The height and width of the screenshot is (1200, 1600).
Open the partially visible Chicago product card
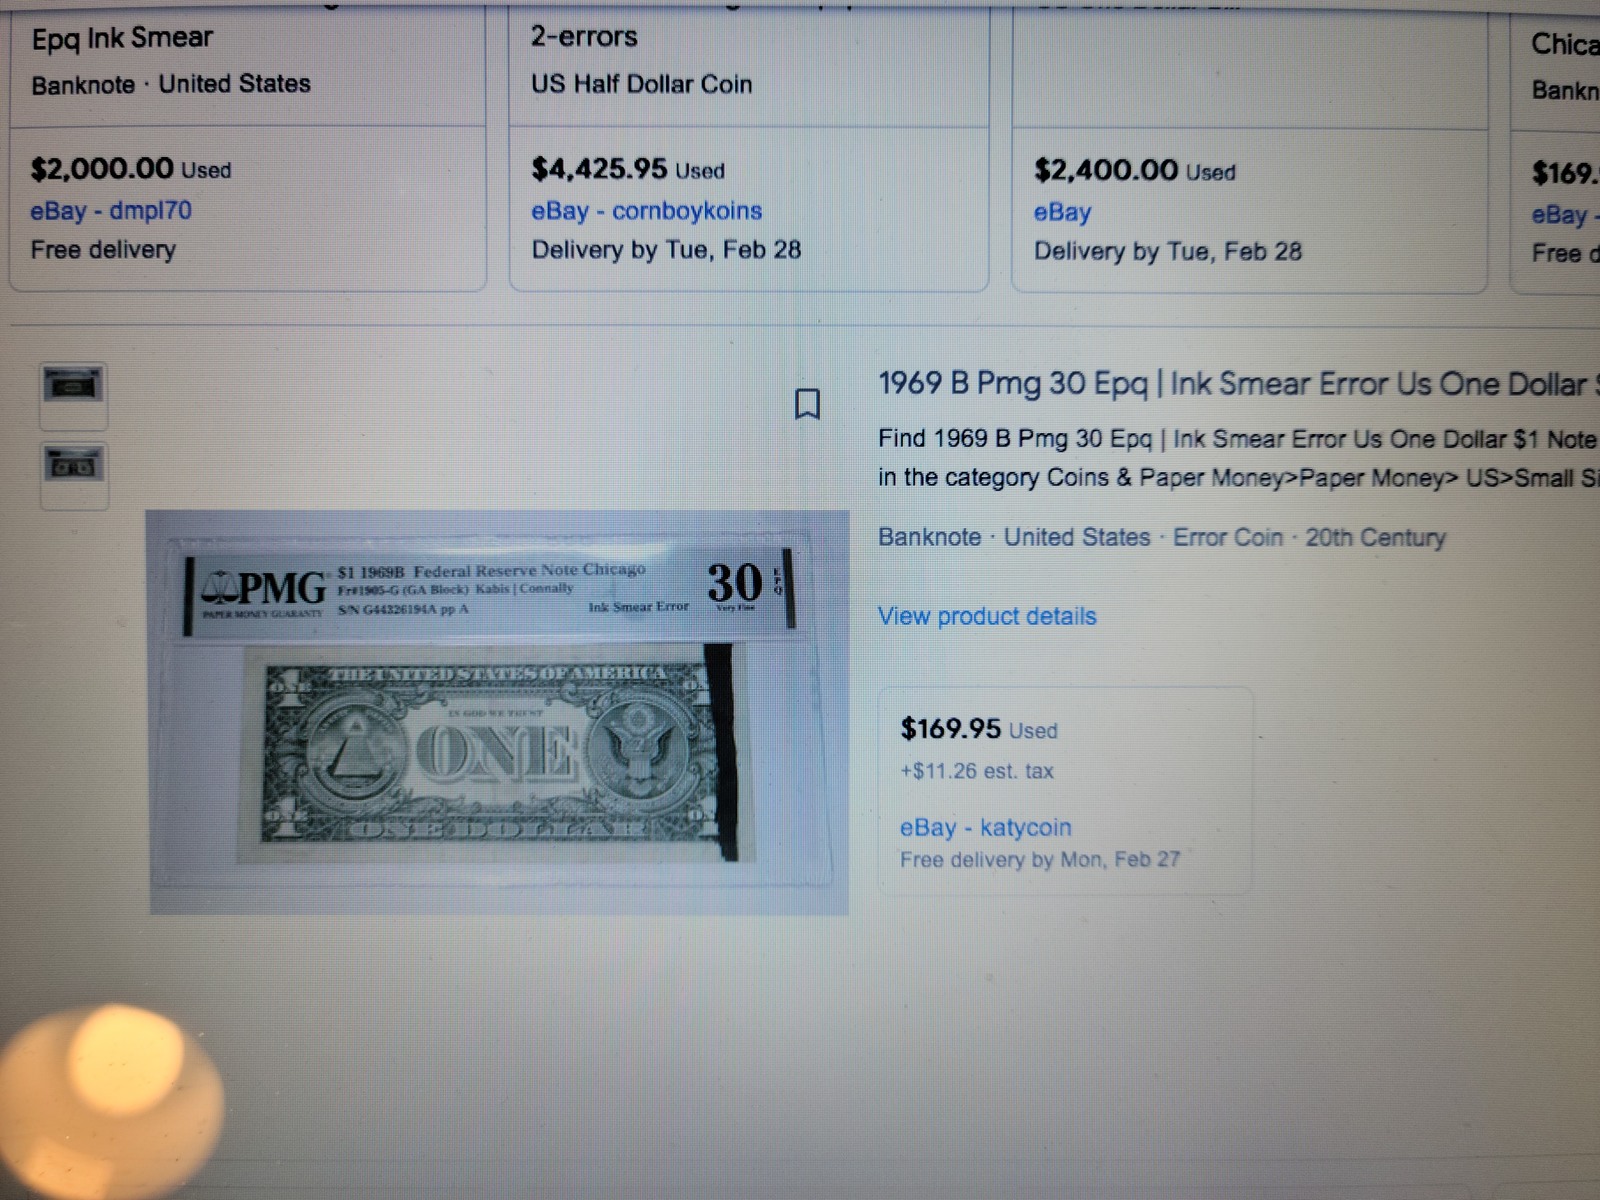[1556, 150]
